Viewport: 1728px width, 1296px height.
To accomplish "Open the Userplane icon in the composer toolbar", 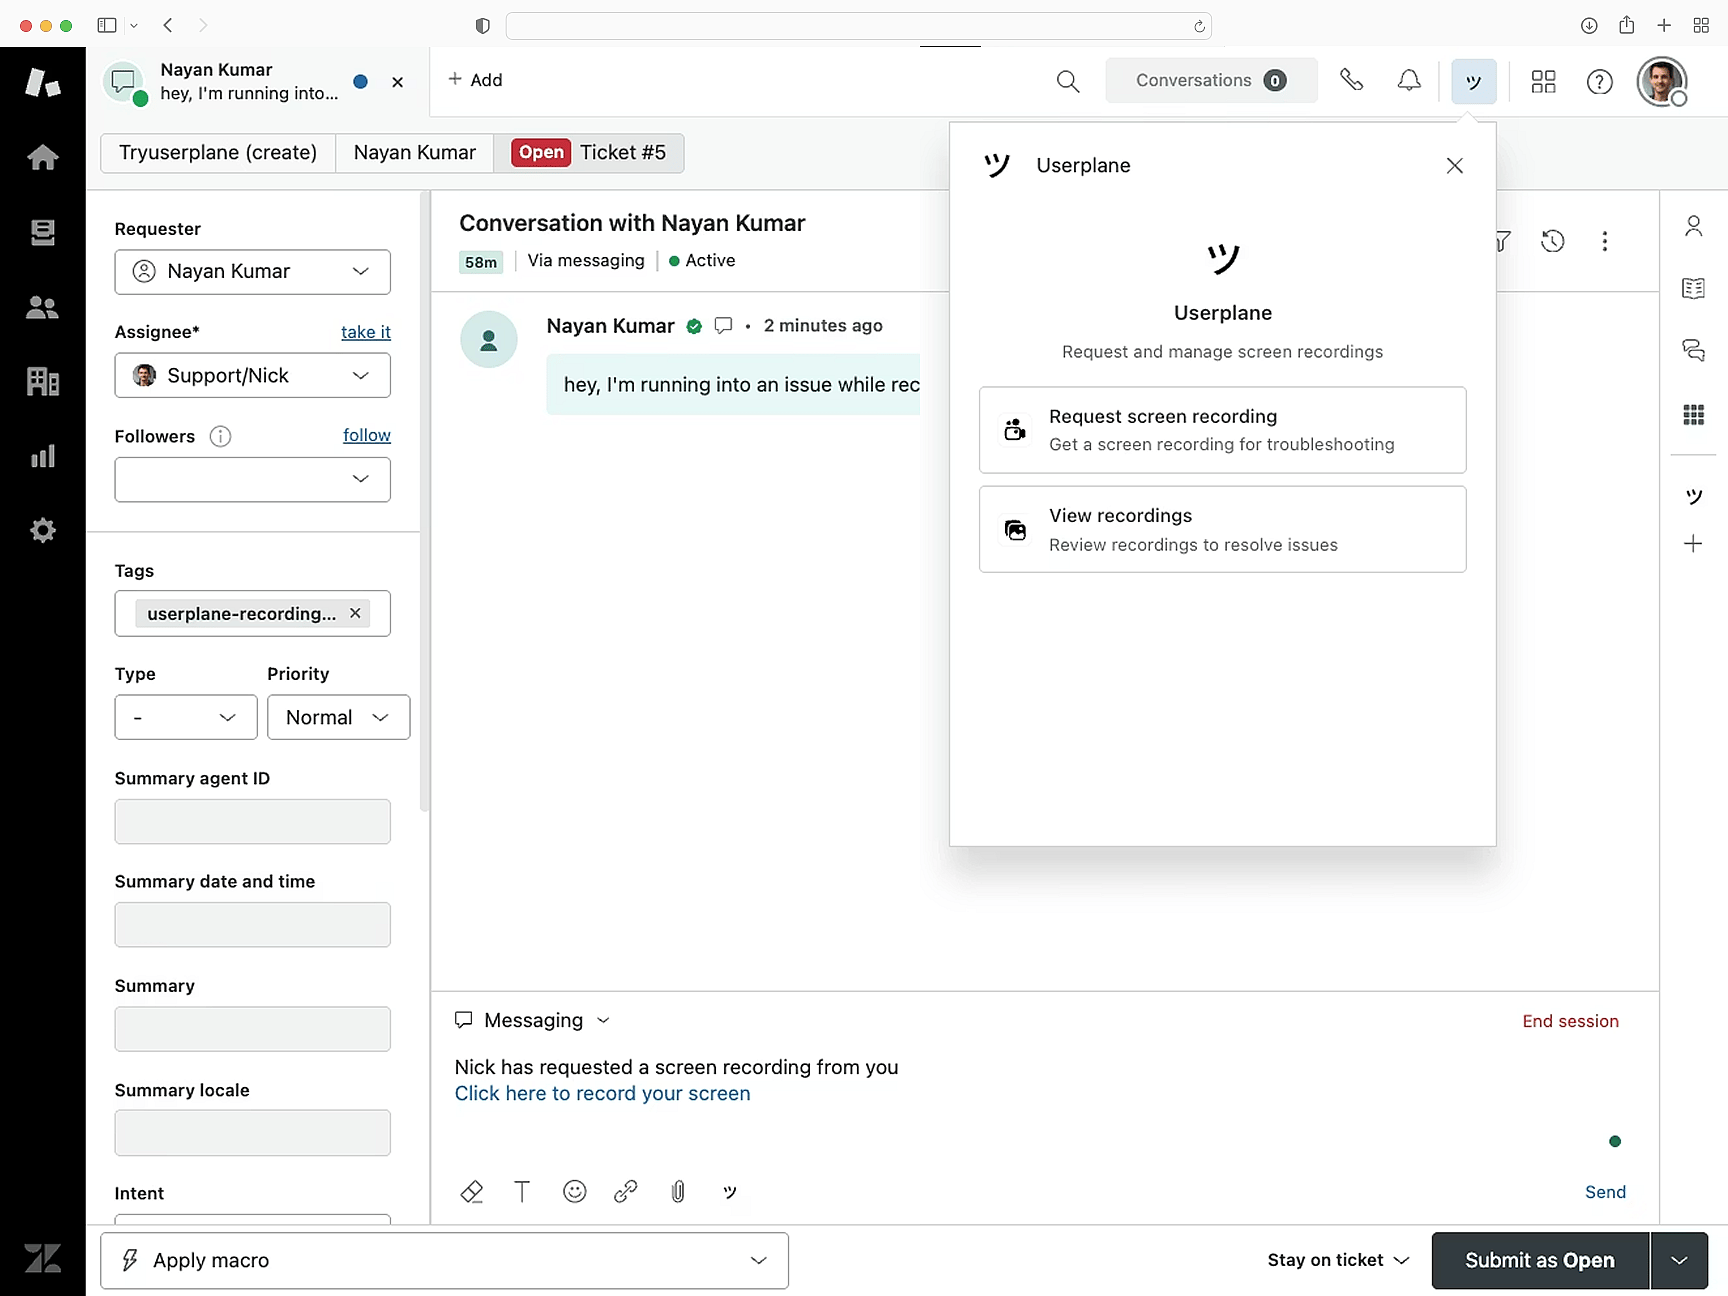I will tap(730, 1191).
